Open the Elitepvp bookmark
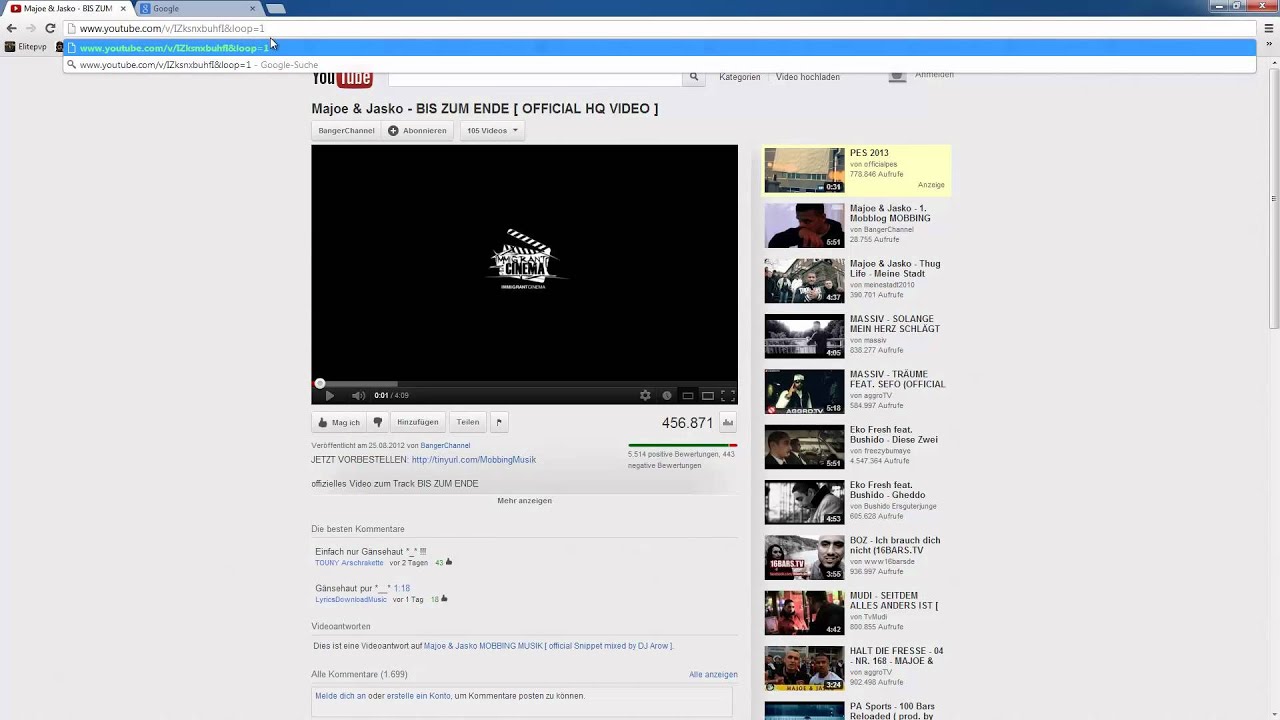Screen dimensions: 1280x720 tap(26, 47)
